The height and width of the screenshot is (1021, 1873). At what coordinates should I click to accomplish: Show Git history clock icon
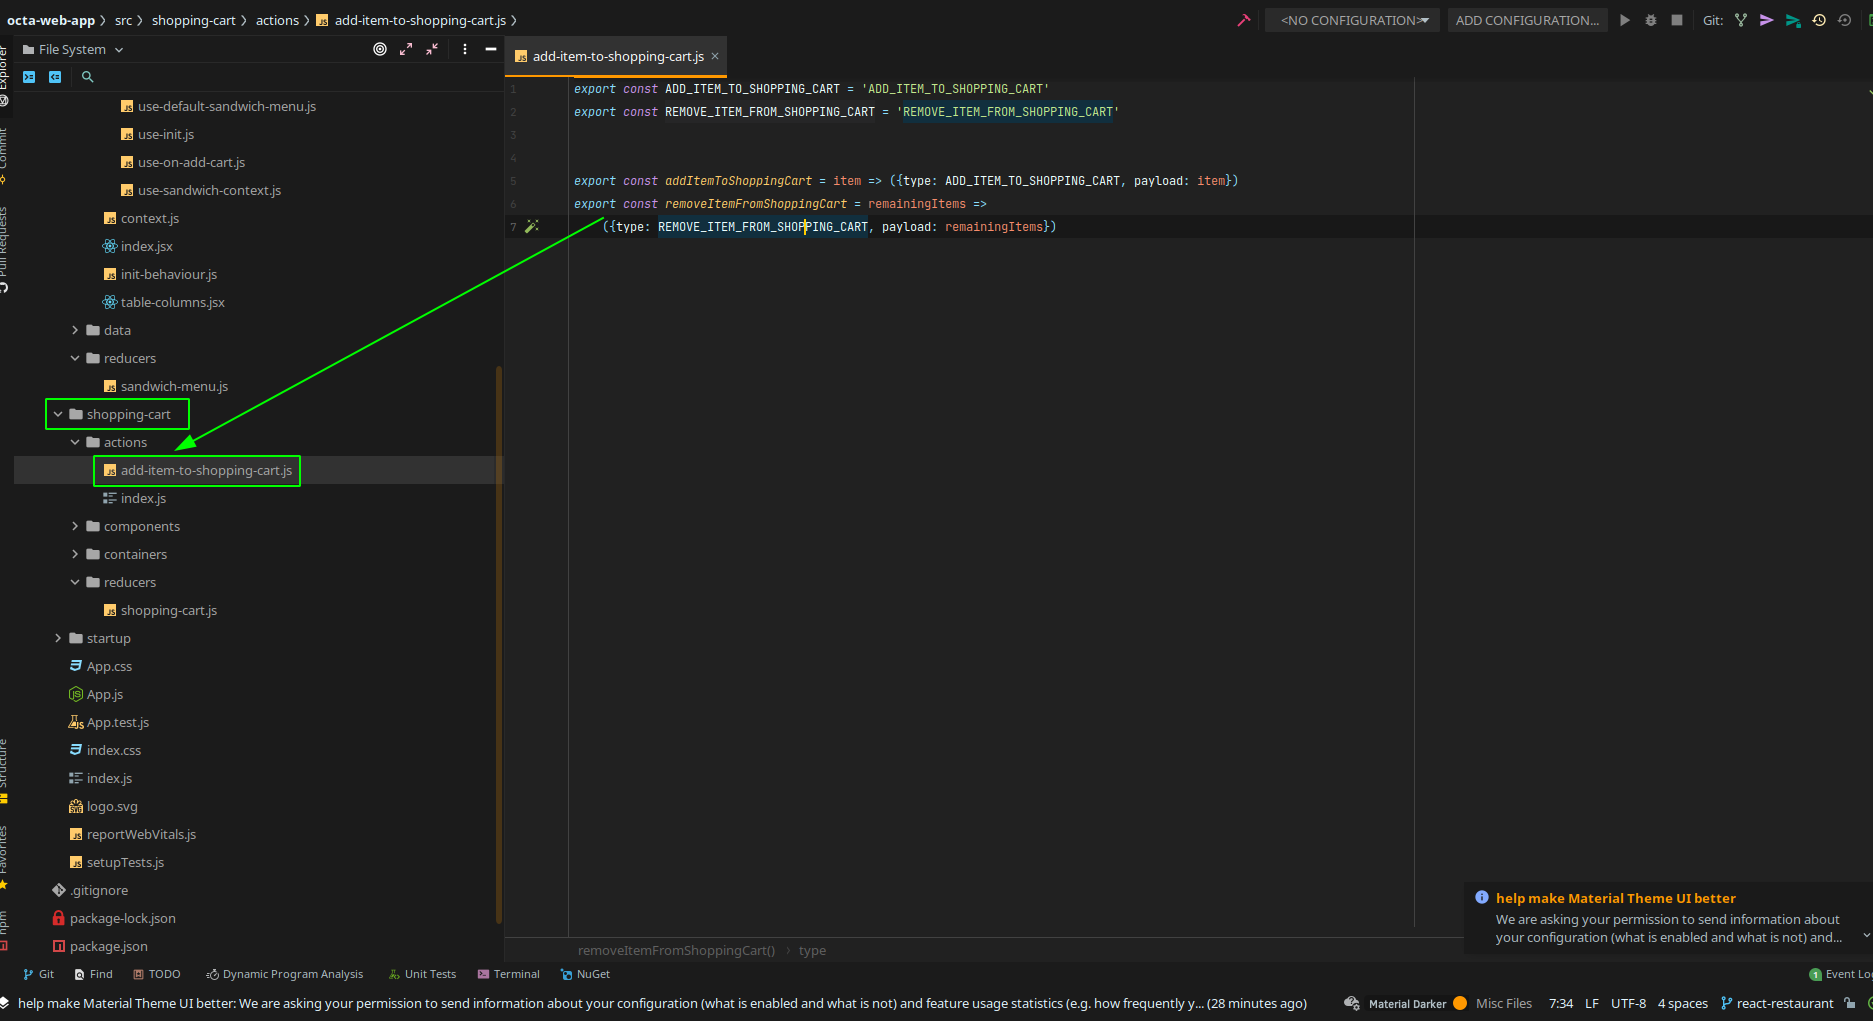(x=1819, y=20)
